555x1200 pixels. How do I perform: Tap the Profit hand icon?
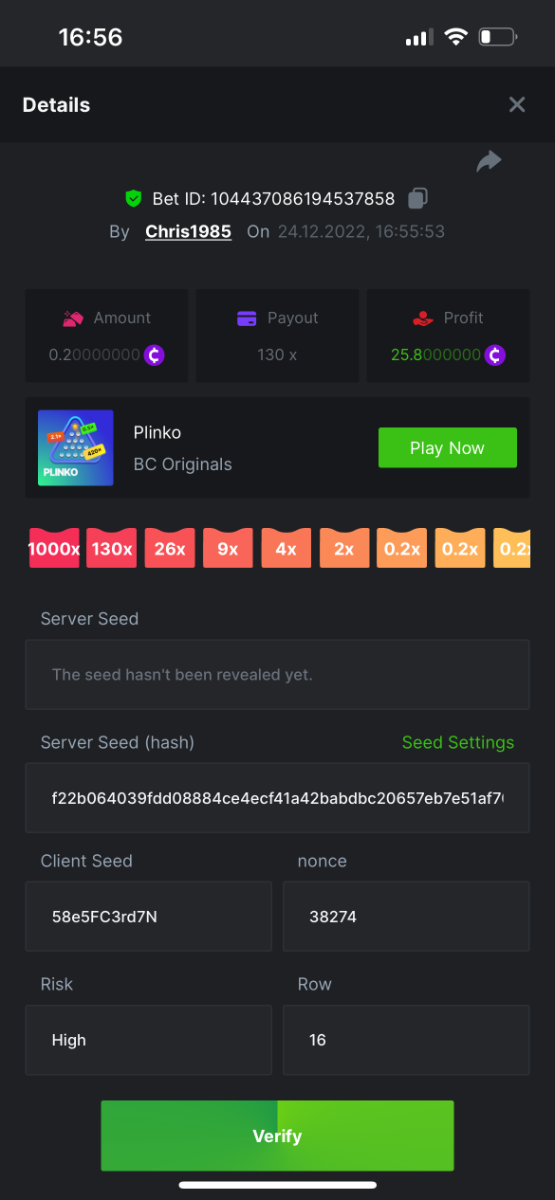coord(423,318)
